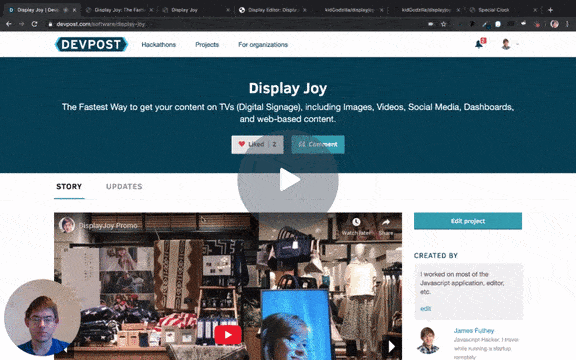
Task: Expand the account menu caret beside avatar
Action: [x=517, y=44]
